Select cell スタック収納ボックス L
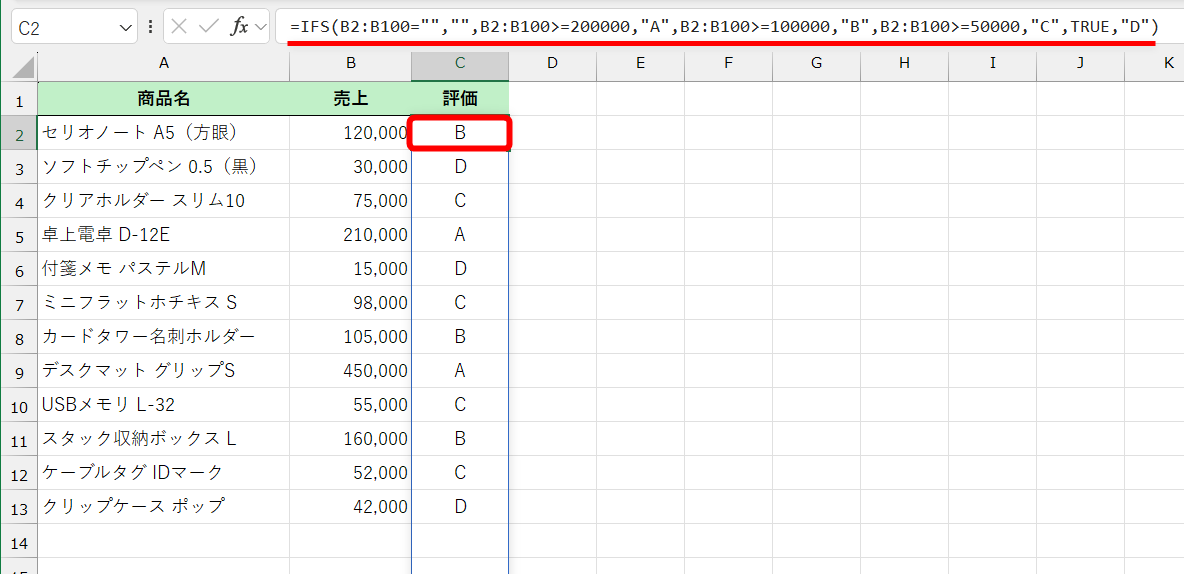 pos(163,439)
